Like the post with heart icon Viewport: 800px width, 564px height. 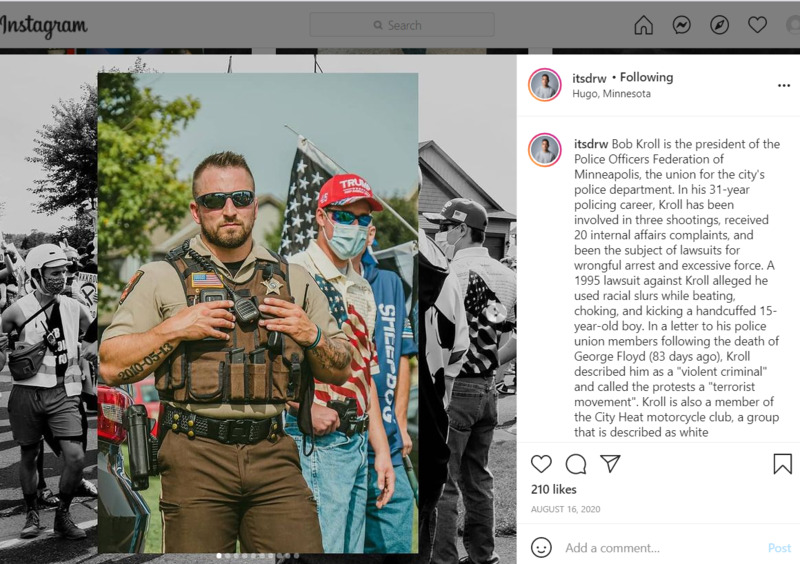click(541, 463)
